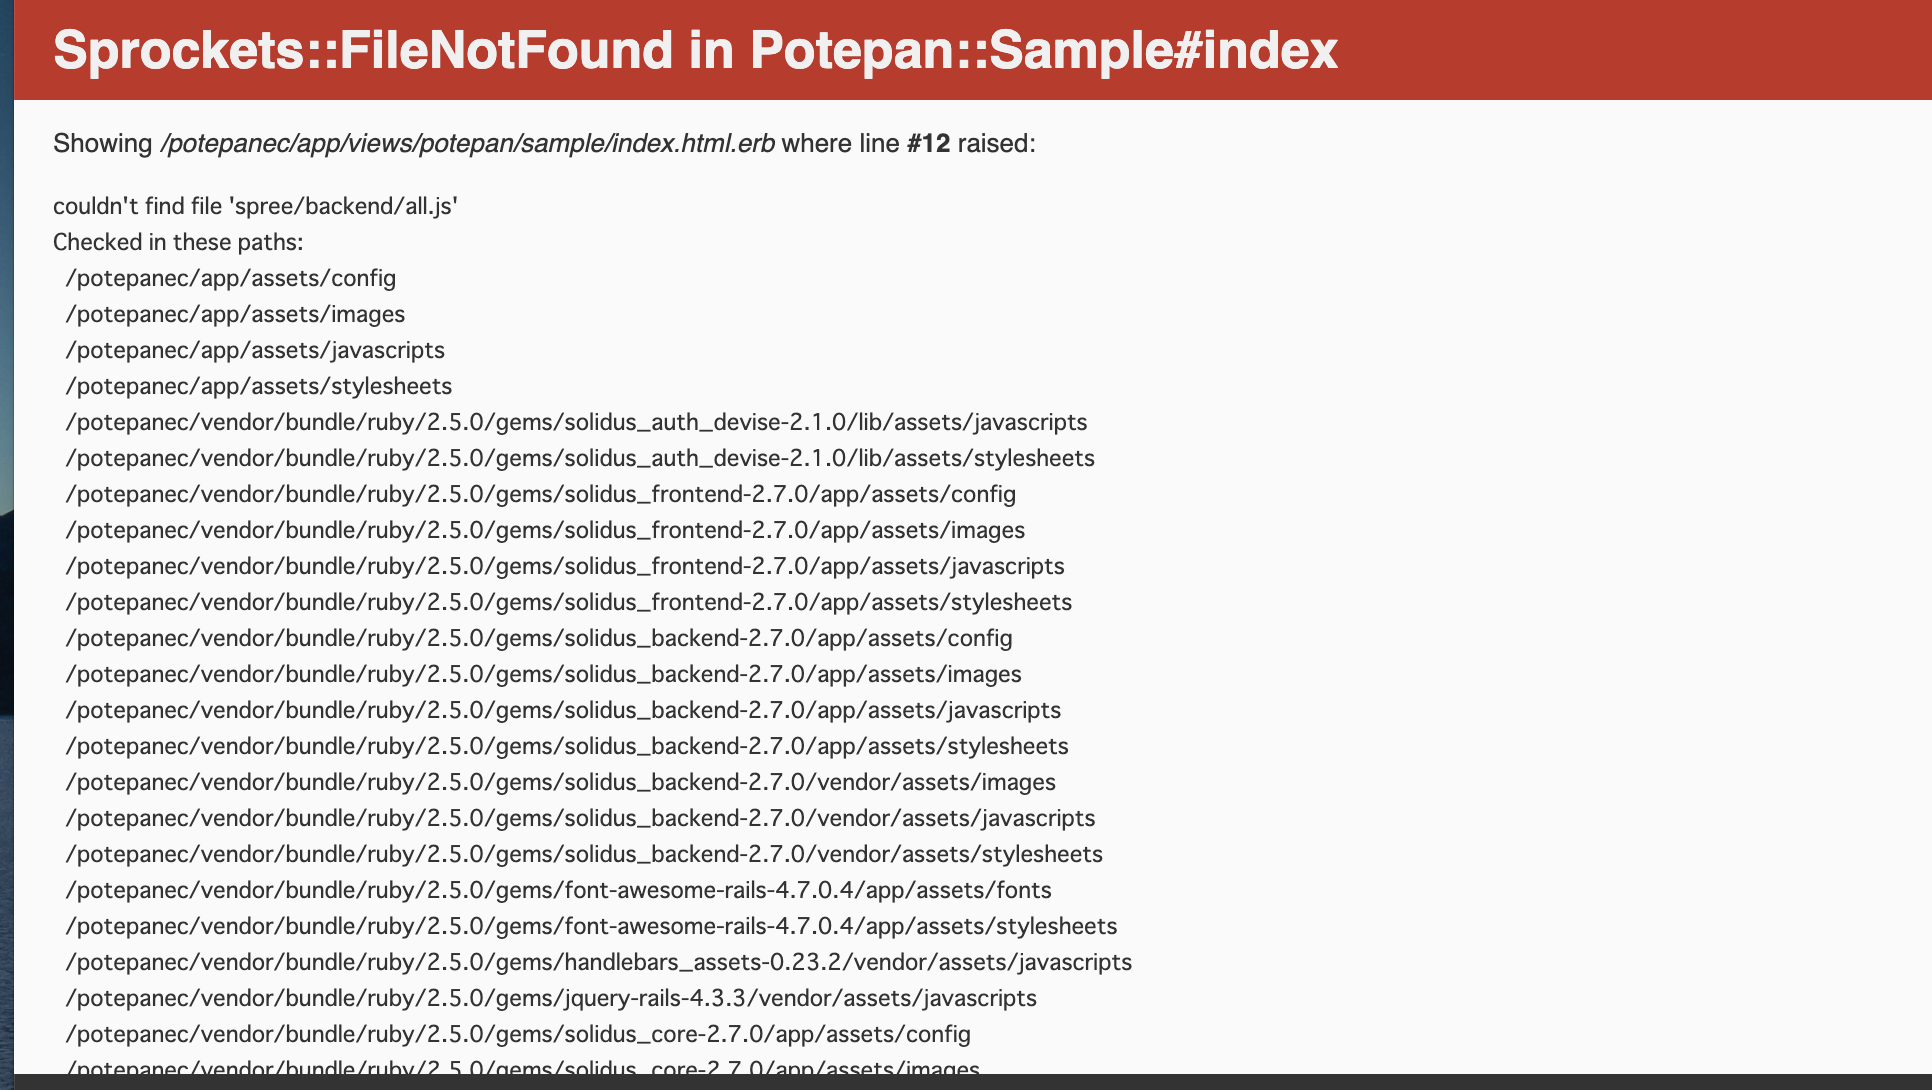The height and width of the screenshot is (1090, 1932).
Task: Click the solidus_backend vendor/assets/stylesheets path
Action: [584, 854]
